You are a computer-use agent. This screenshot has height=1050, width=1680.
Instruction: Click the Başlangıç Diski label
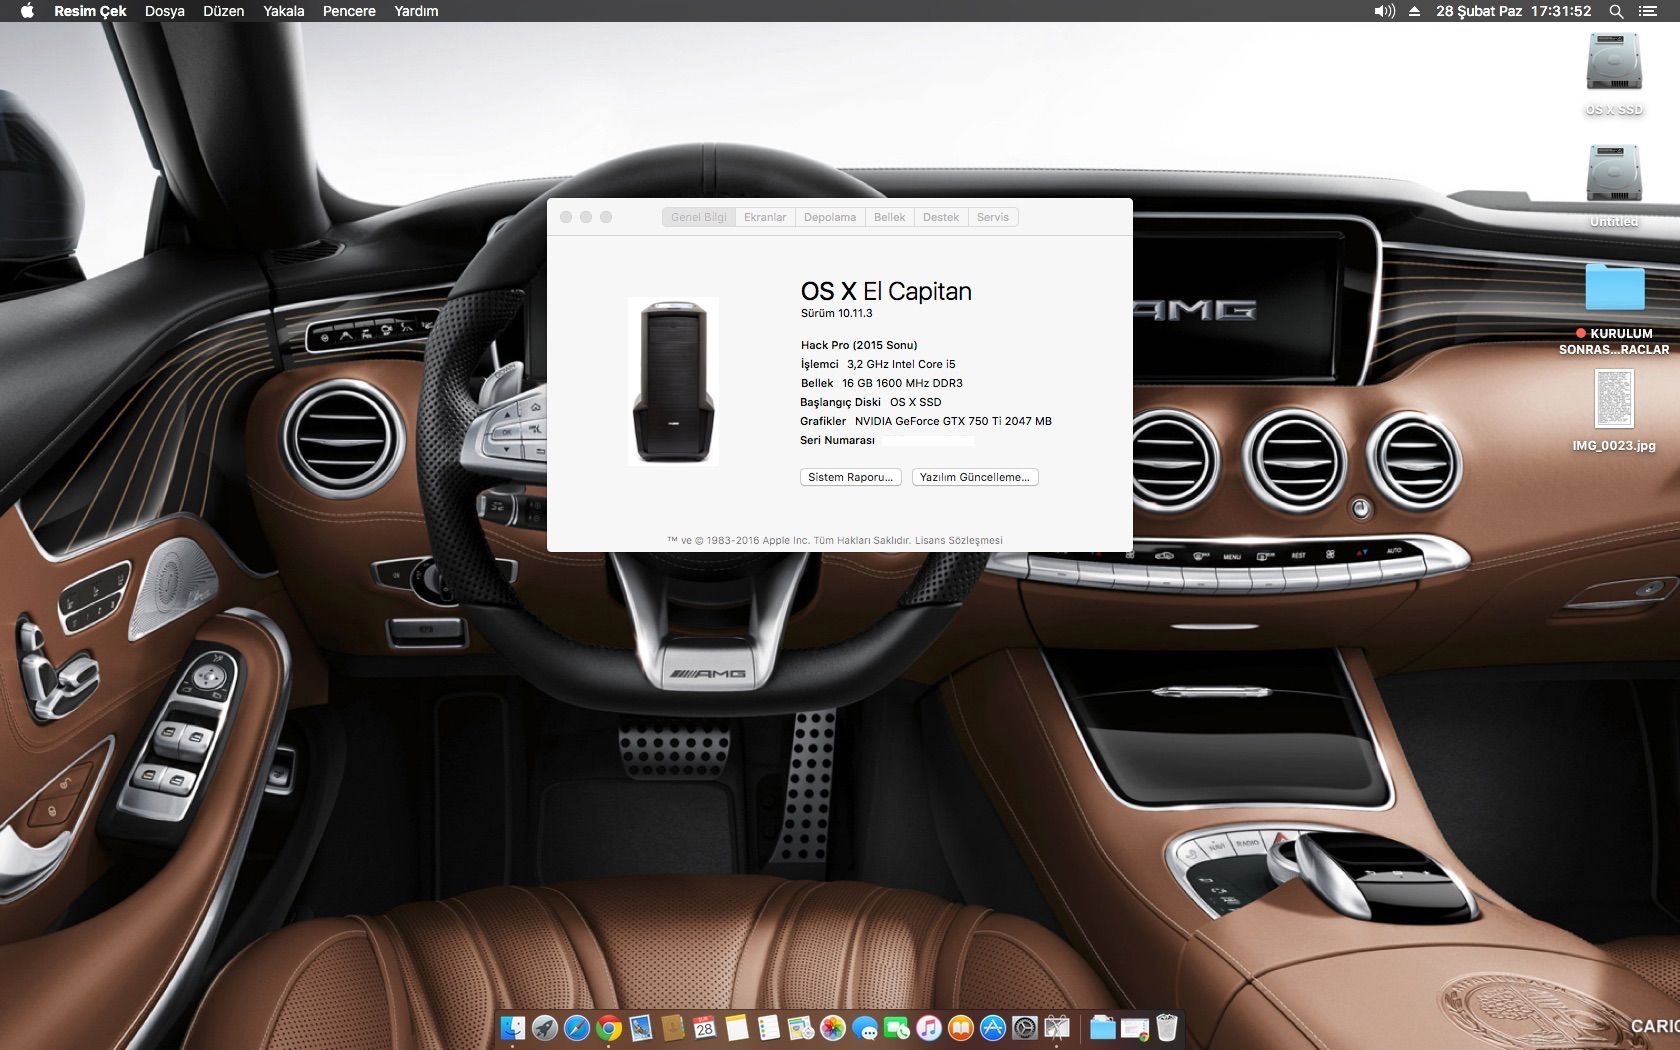click(840, 402)
